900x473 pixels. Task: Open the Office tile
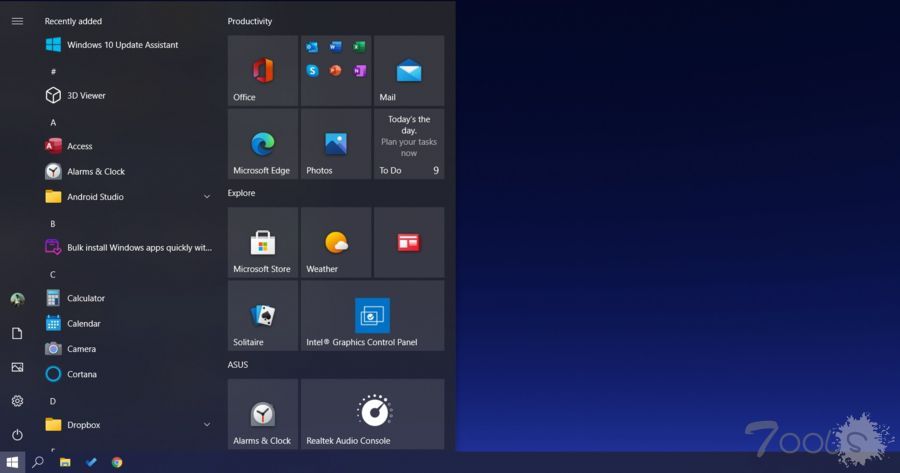pos(263,71)
